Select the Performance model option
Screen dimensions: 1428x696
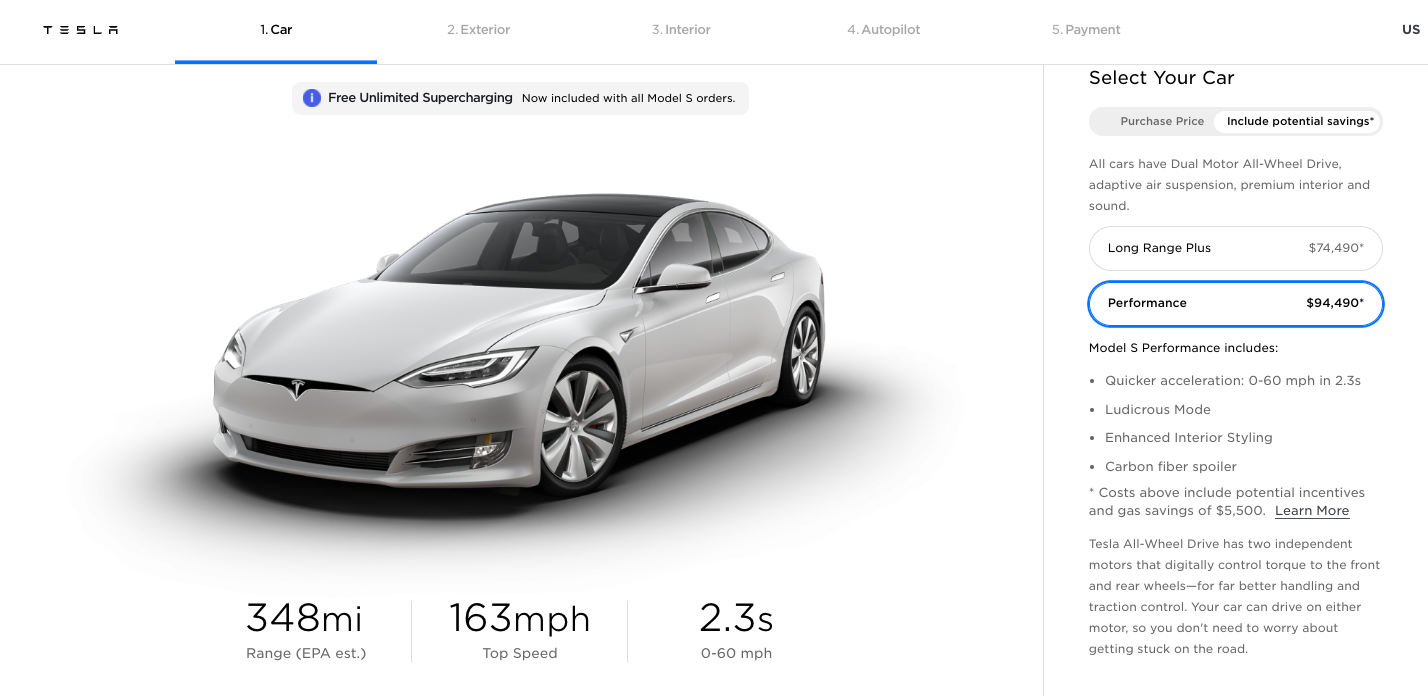1235,303
